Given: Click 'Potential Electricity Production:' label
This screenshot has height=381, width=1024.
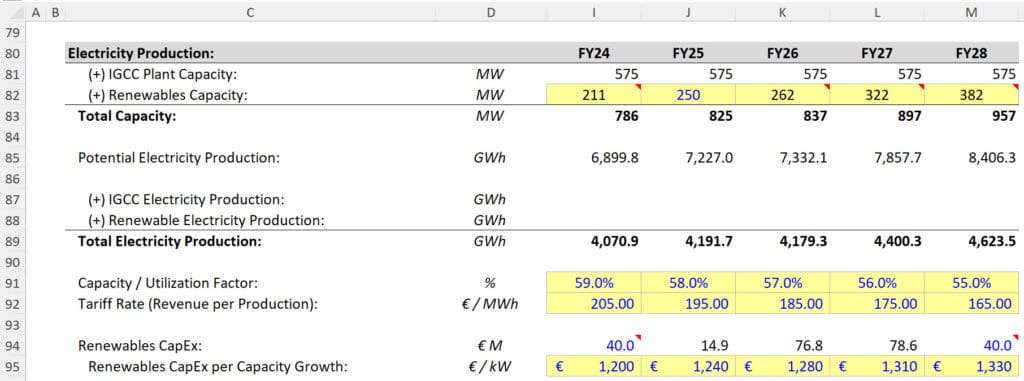Looking at the screenshot, I should click(178, 158).
